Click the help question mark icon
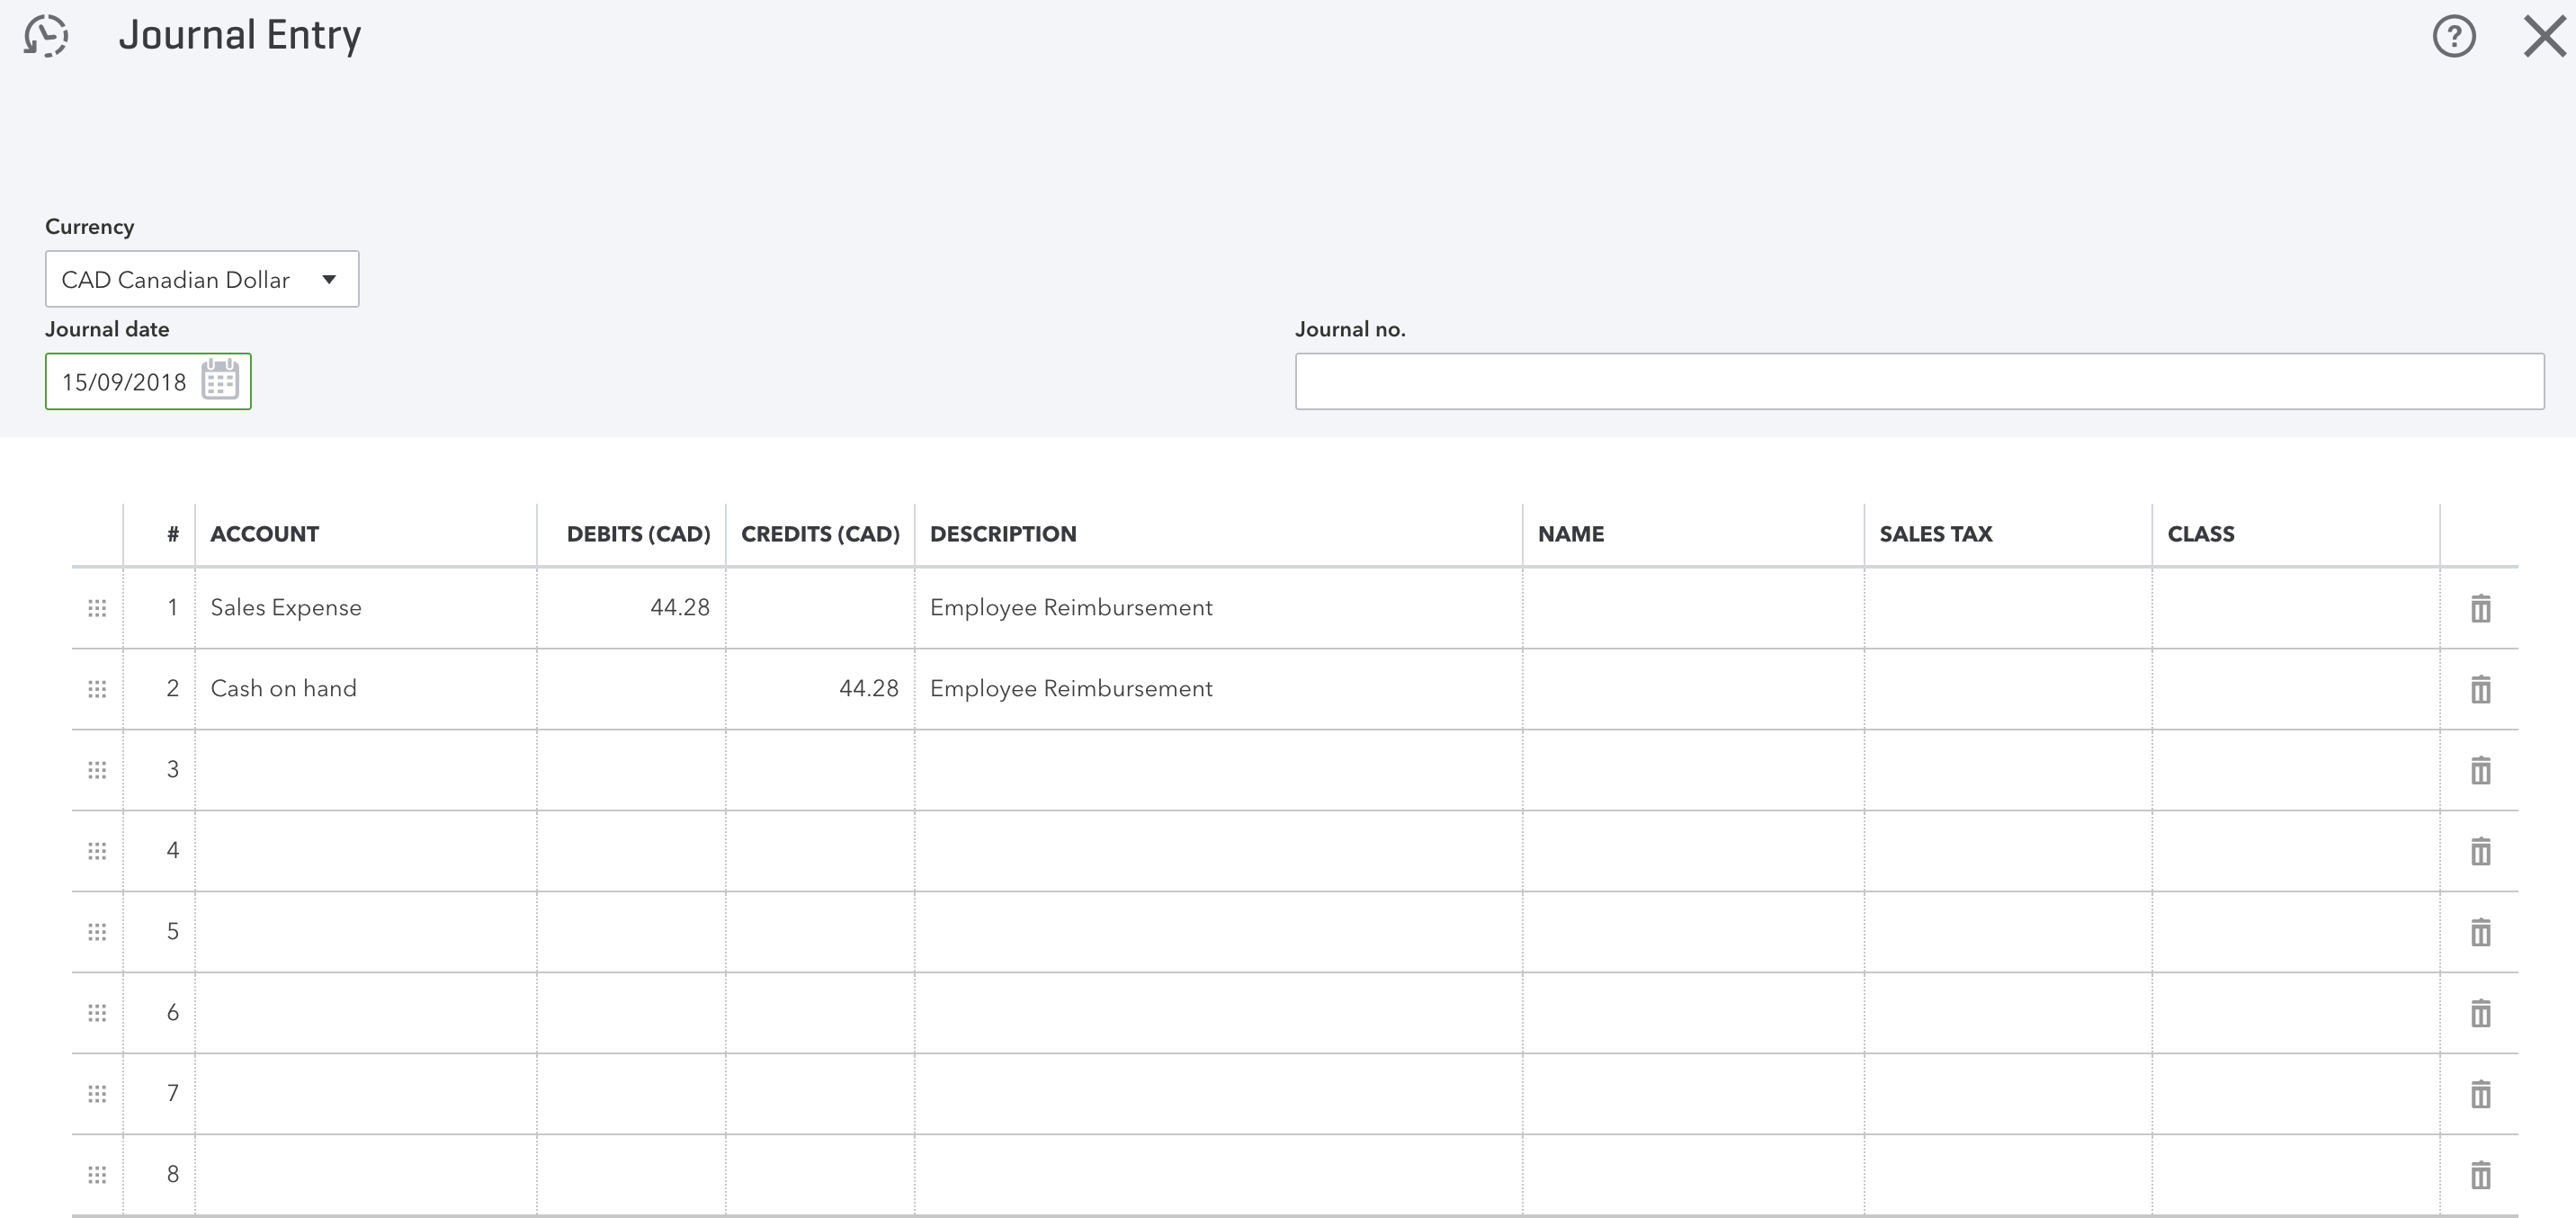The height and width of the screenshot is (1218, 2576). [2453, 37]
